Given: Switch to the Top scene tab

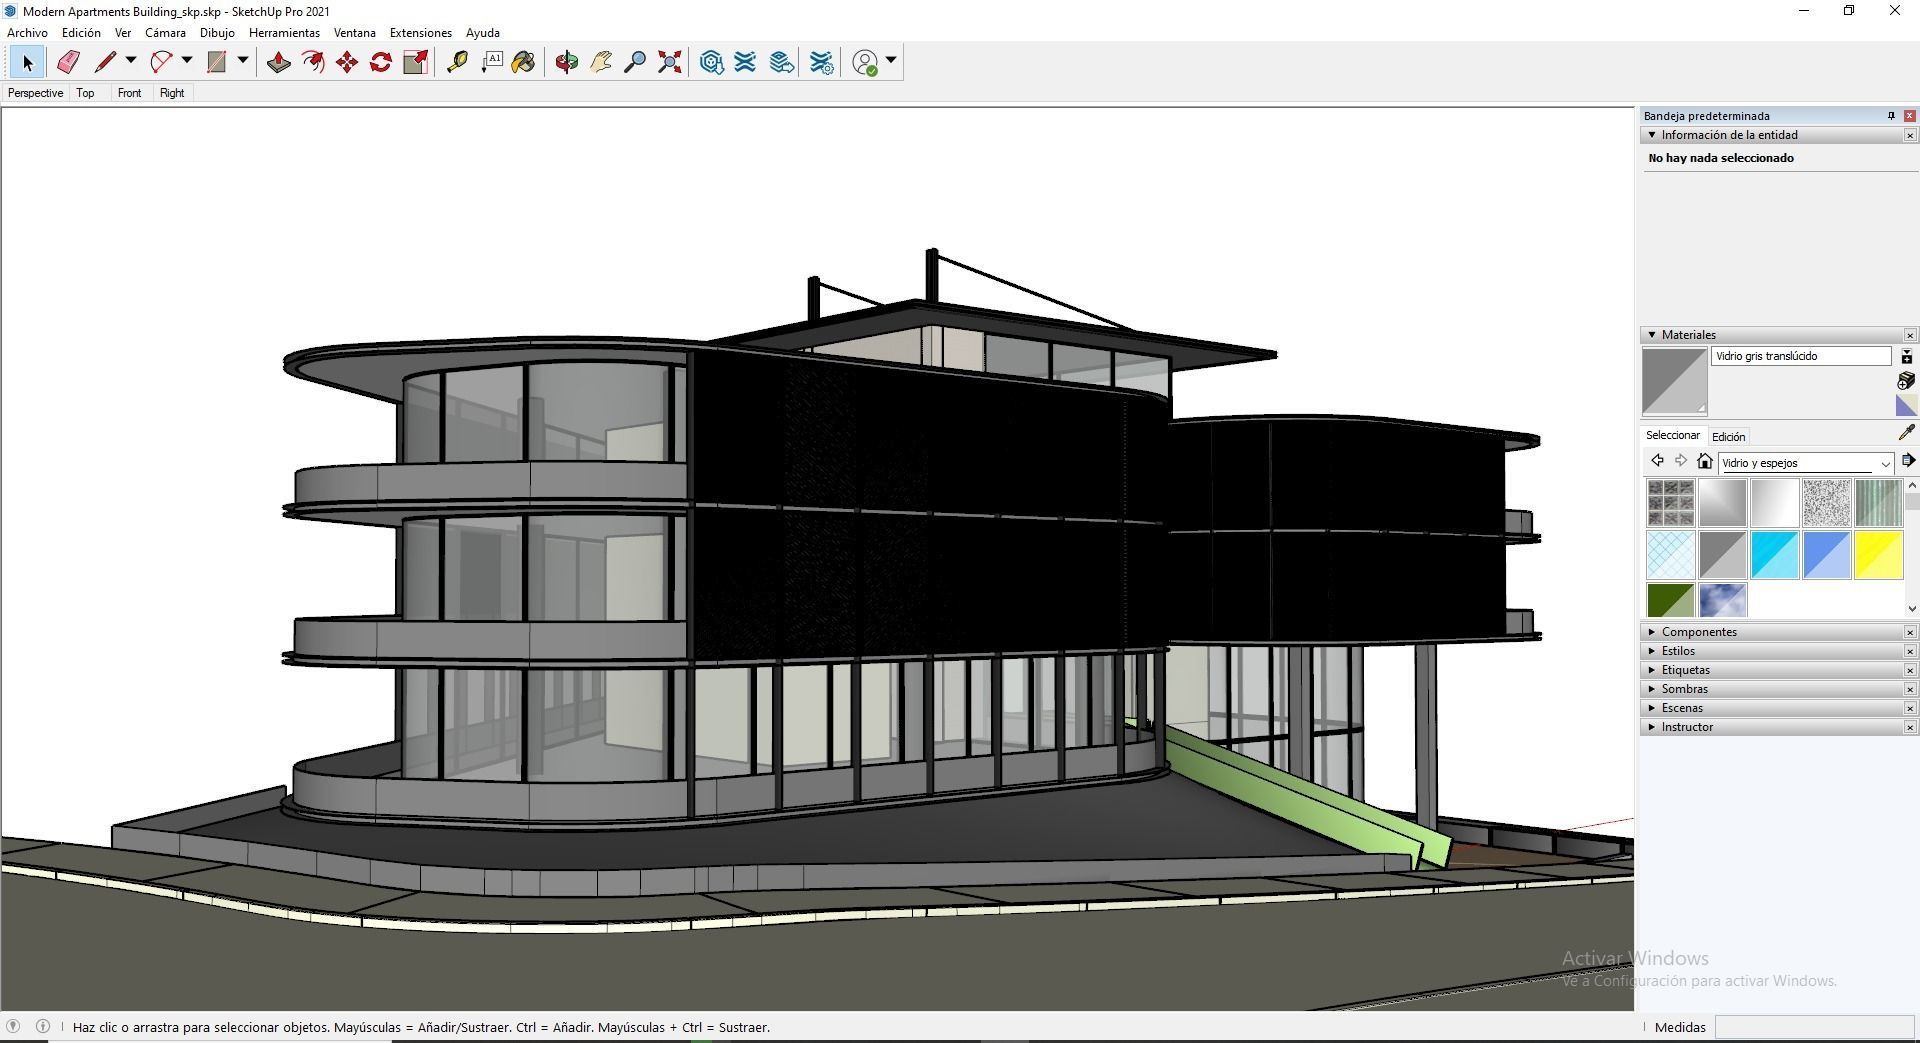Looking at the screenshot, I should [85, 93].
